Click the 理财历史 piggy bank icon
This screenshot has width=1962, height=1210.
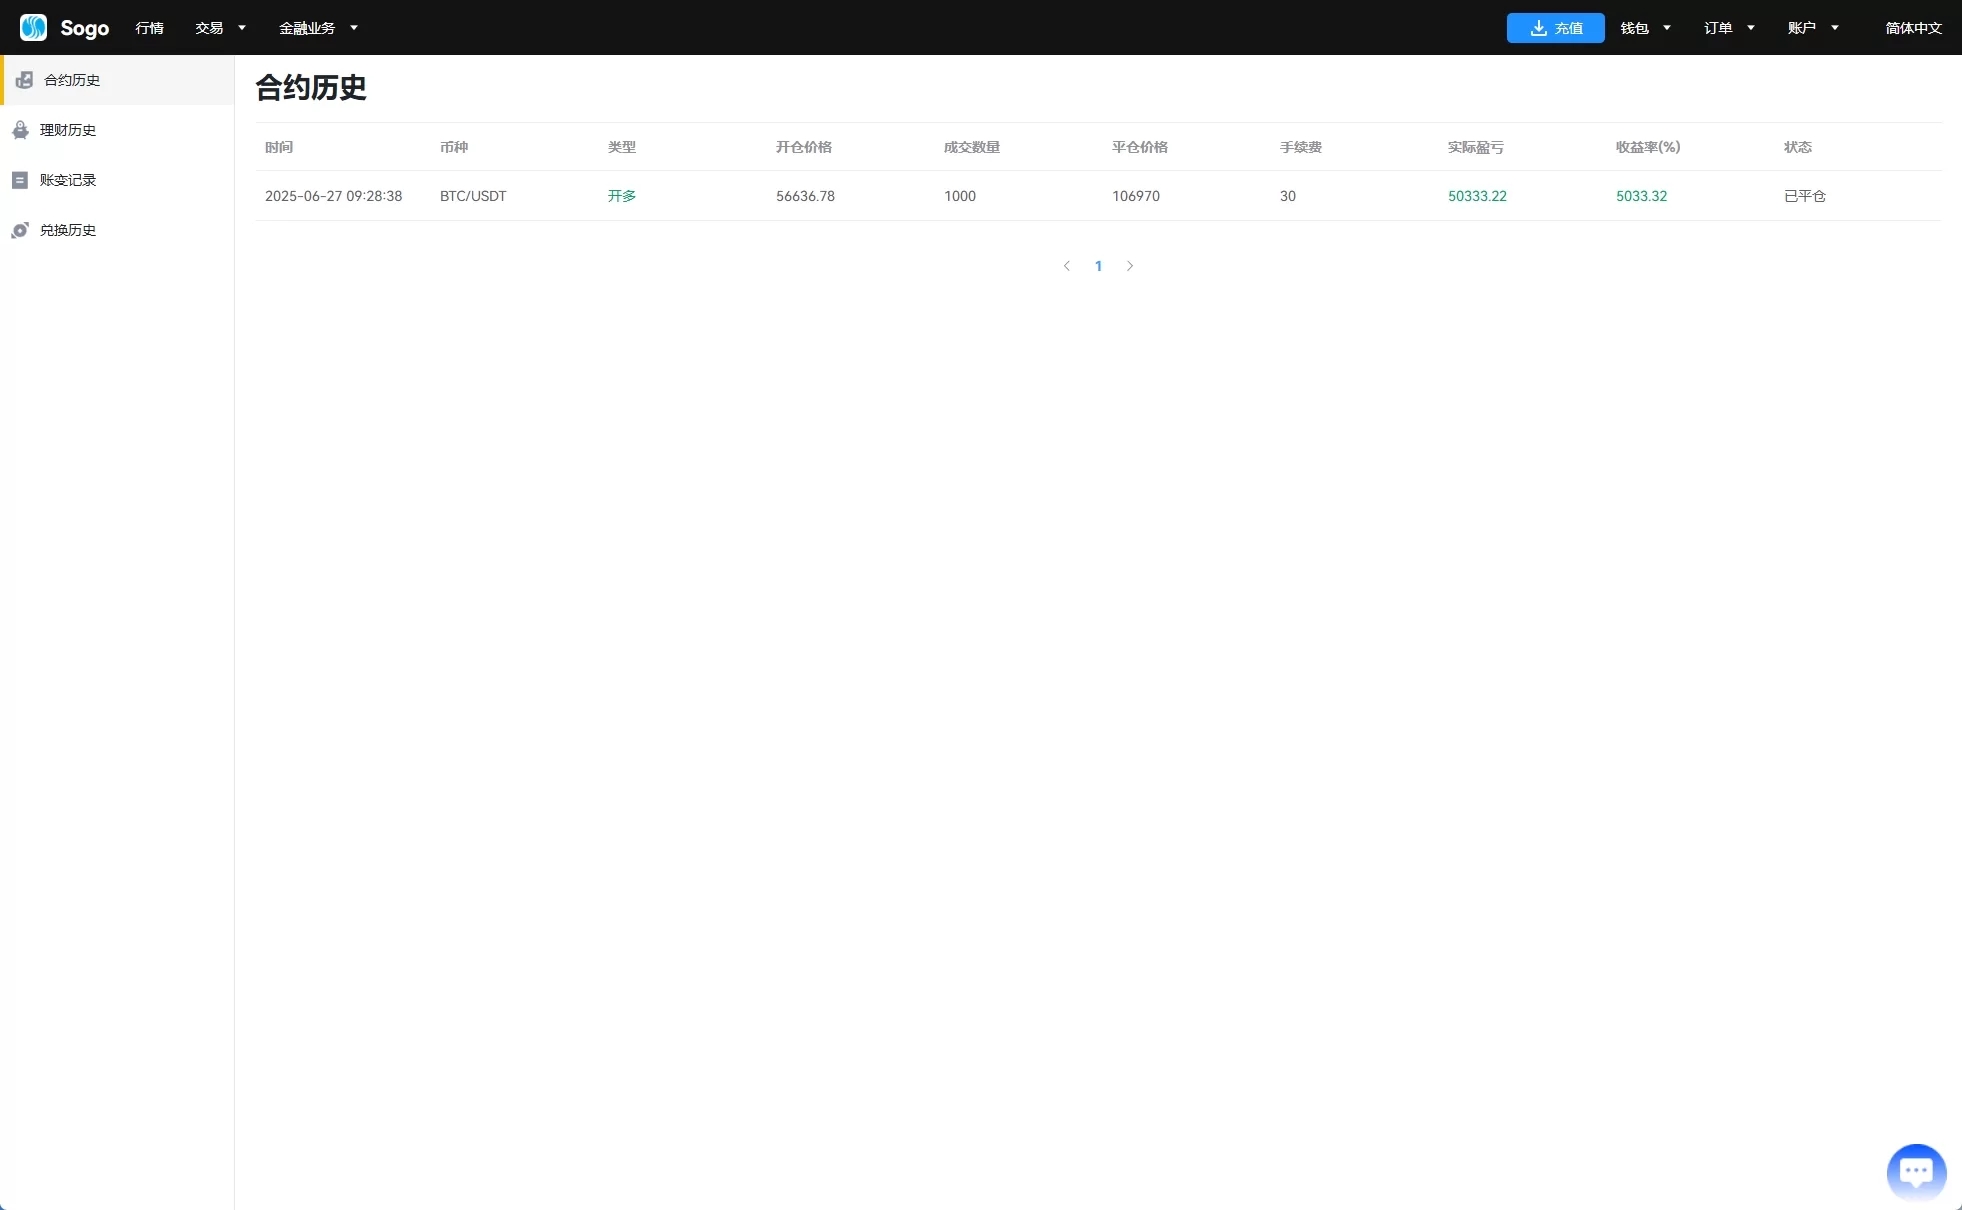point(20,130)
